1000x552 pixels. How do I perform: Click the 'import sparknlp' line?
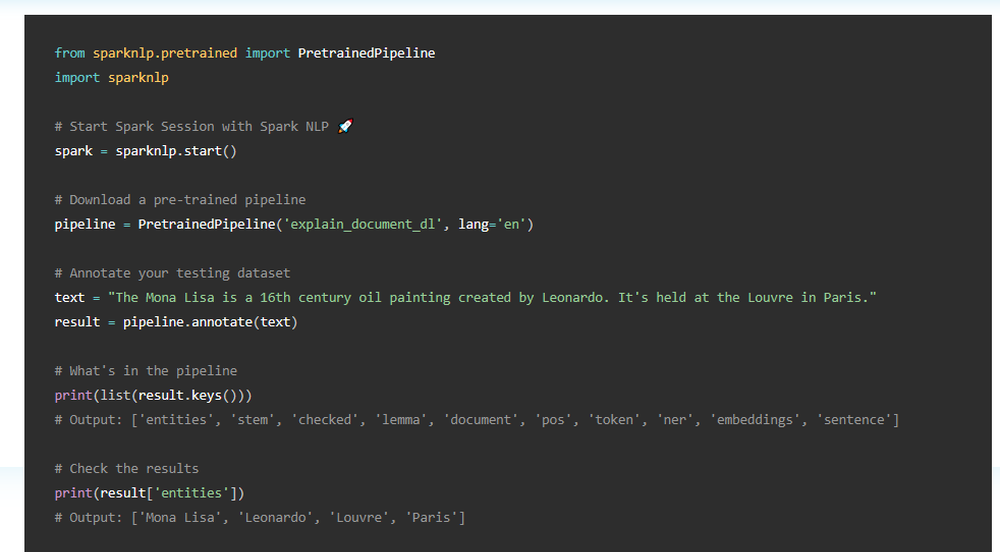click(112, 78)
